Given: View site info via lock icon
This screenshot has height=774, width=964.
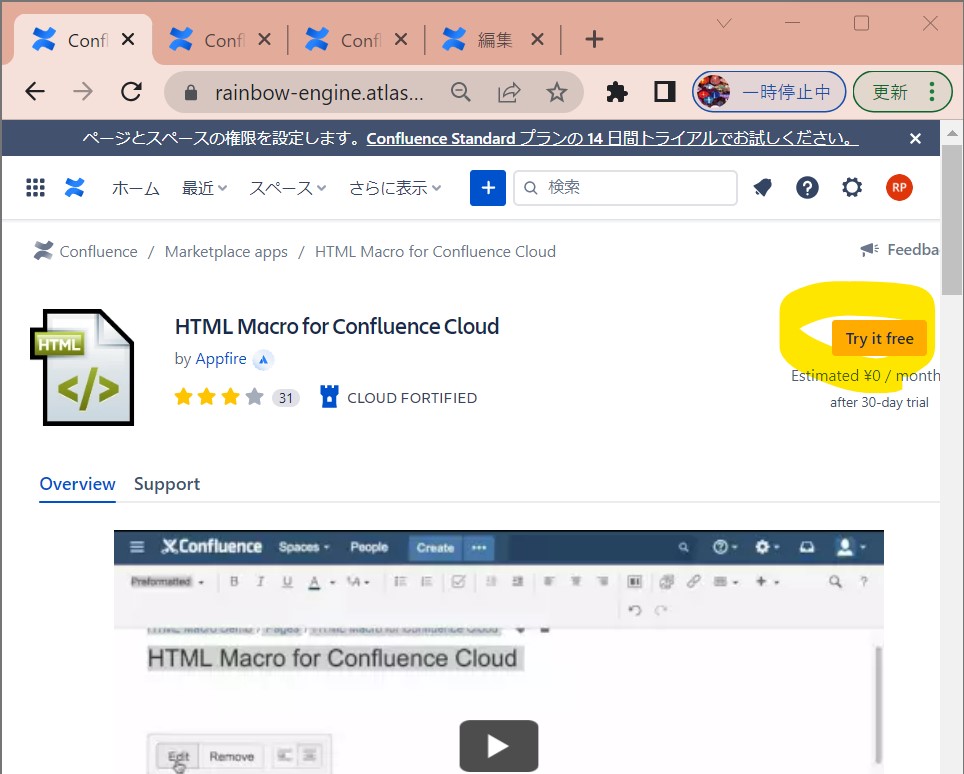Looking at the screenshot, I should [191, 93].
